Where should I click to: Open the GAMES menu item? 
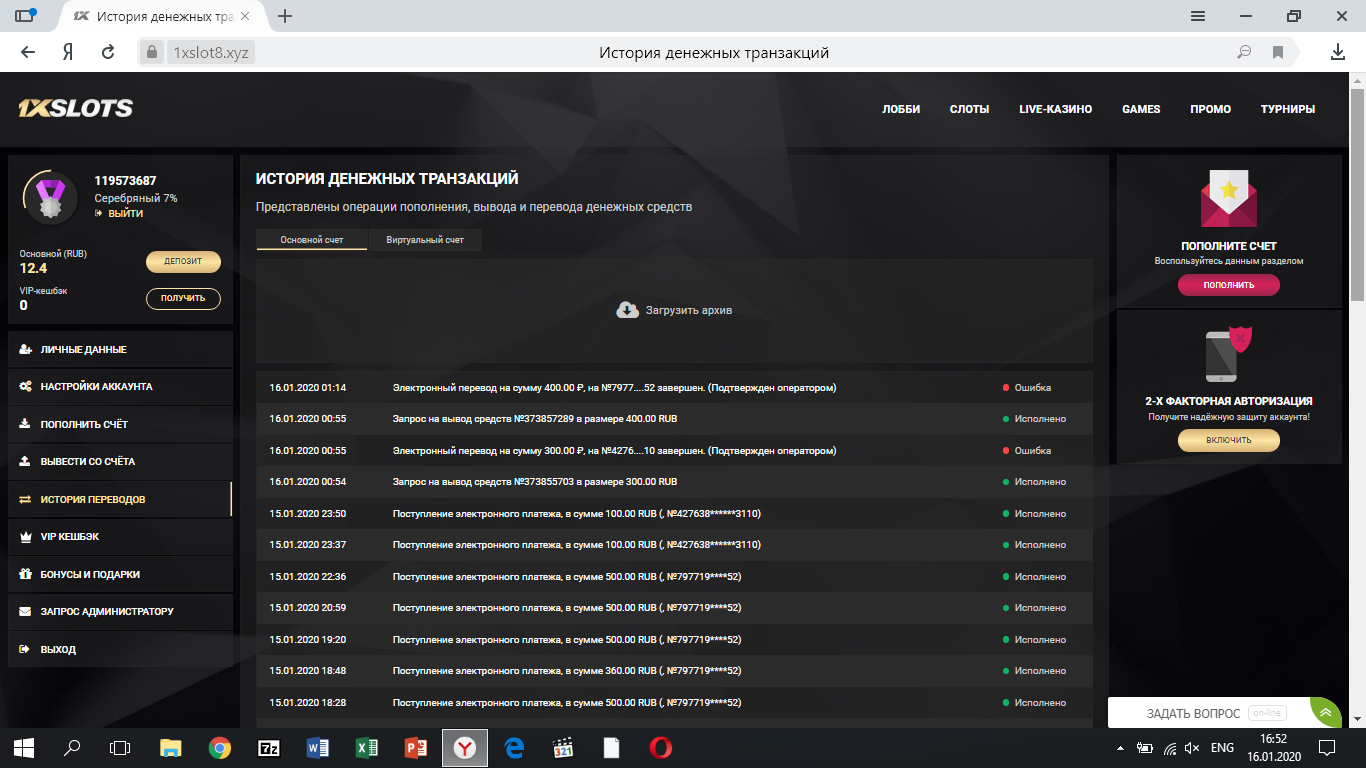1141,109
